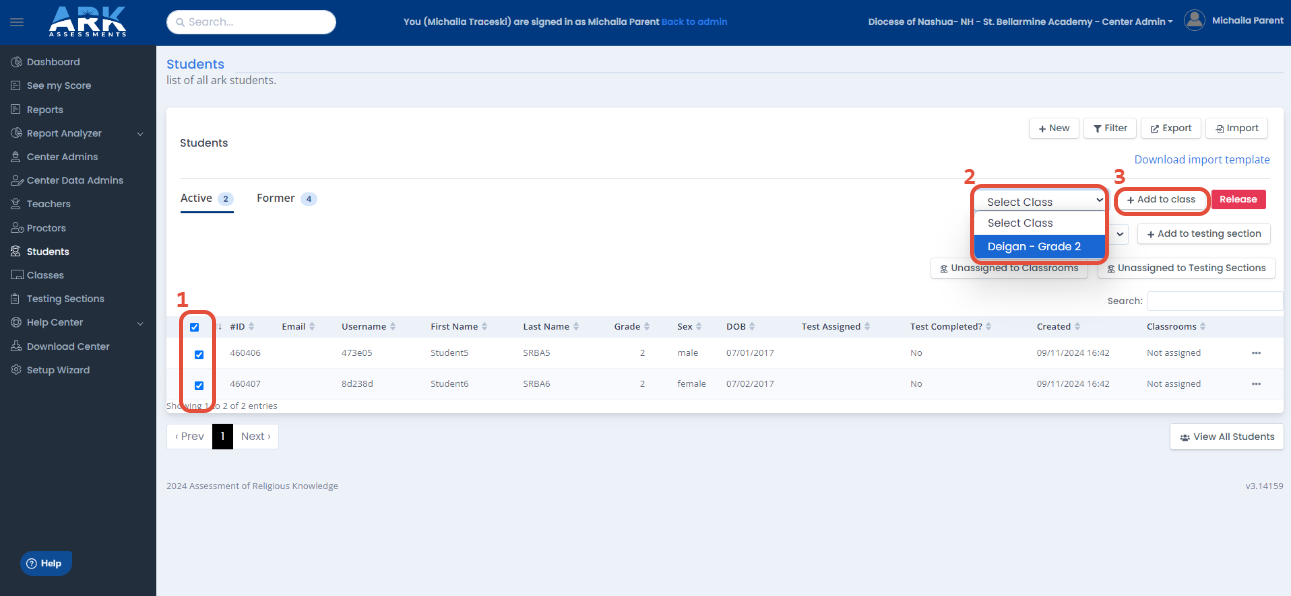Click the Prev pagination button

[x=189, y=436]
